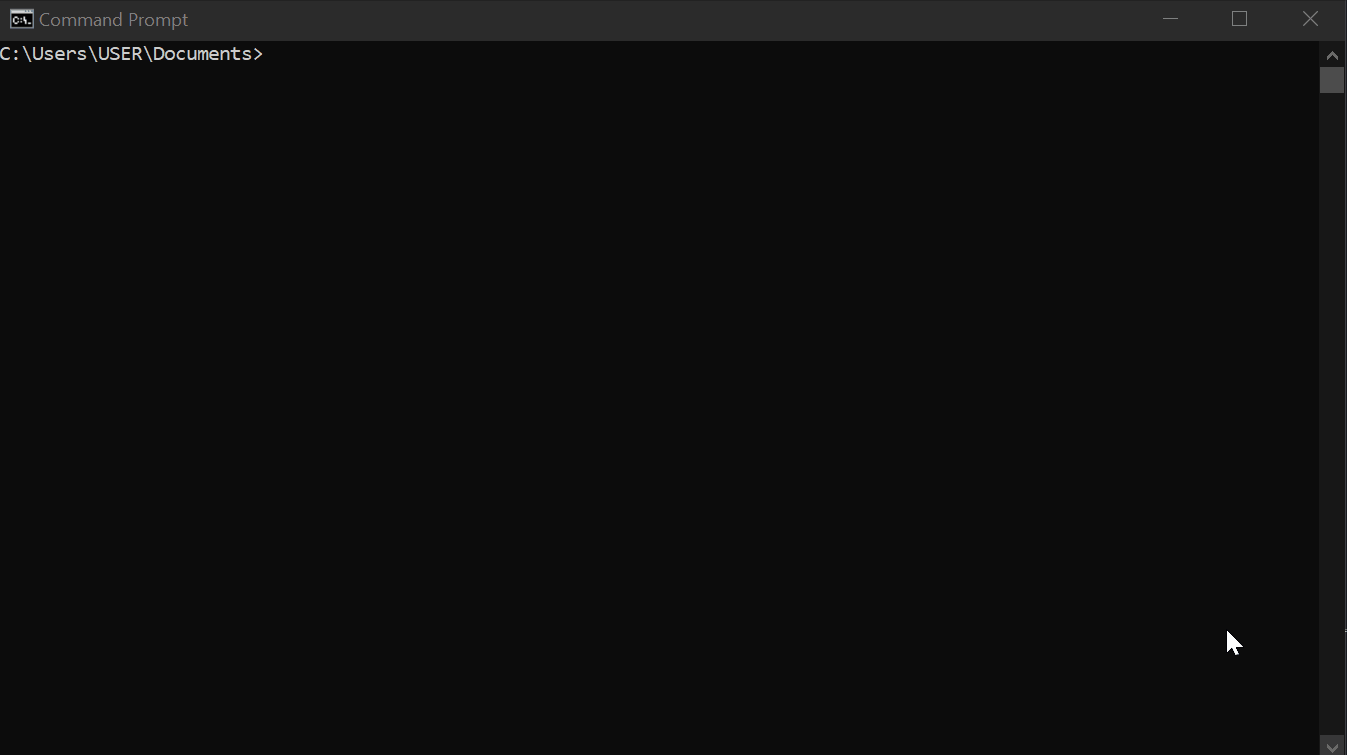Open the Command Prompt system menu icon
The image size is (1347, 755).
coord(21,19)
